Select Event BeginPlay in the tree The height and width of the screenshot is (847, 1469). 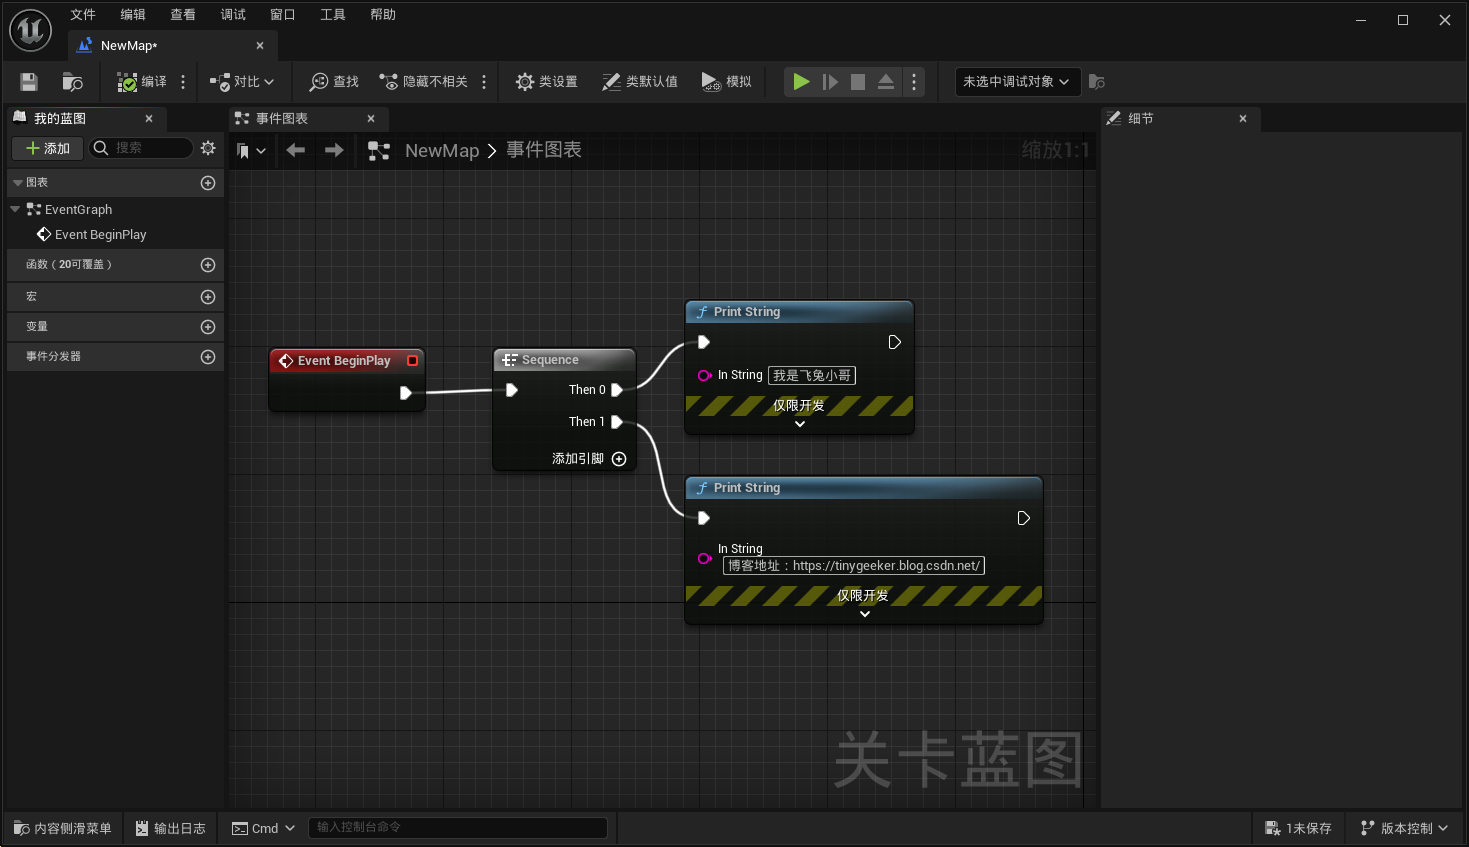(100, 235)
